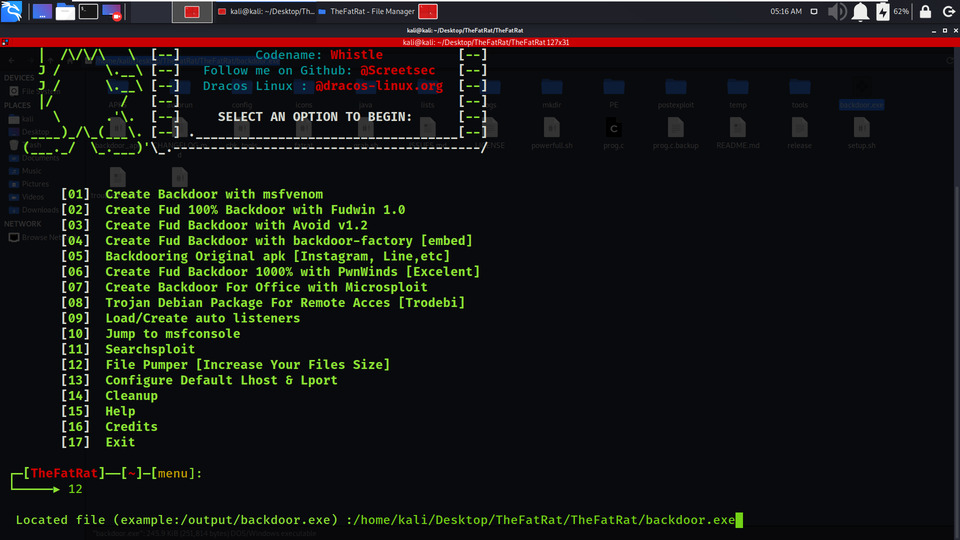Viewport: 960px width, 540px height.
Task: Click option 08 Trojan Debian Package line
Action: click(x=263, y=302)
